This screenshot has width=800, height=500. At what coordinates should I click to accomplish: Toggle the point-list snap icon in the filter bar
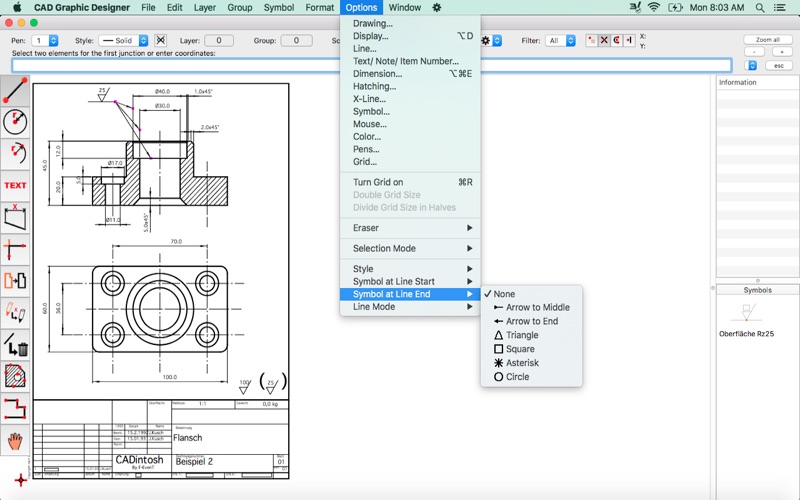pos(591,40)
